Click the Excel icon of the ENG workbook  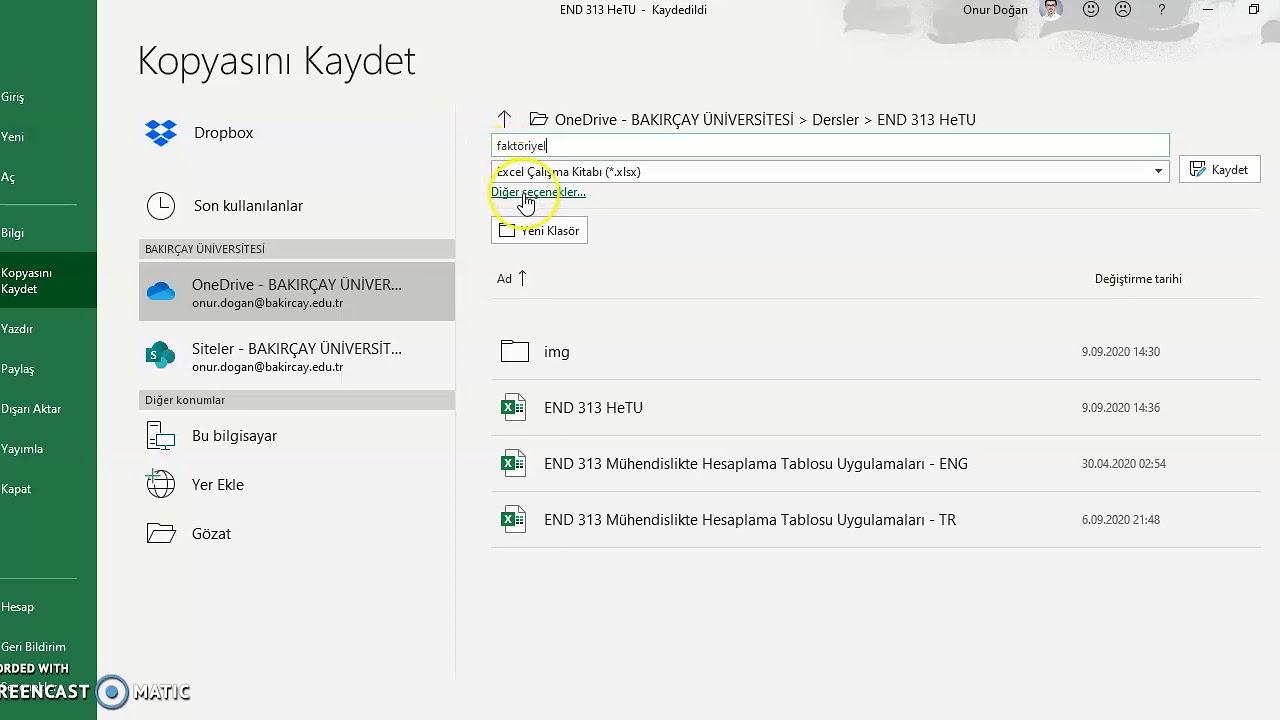pos(513,463)
